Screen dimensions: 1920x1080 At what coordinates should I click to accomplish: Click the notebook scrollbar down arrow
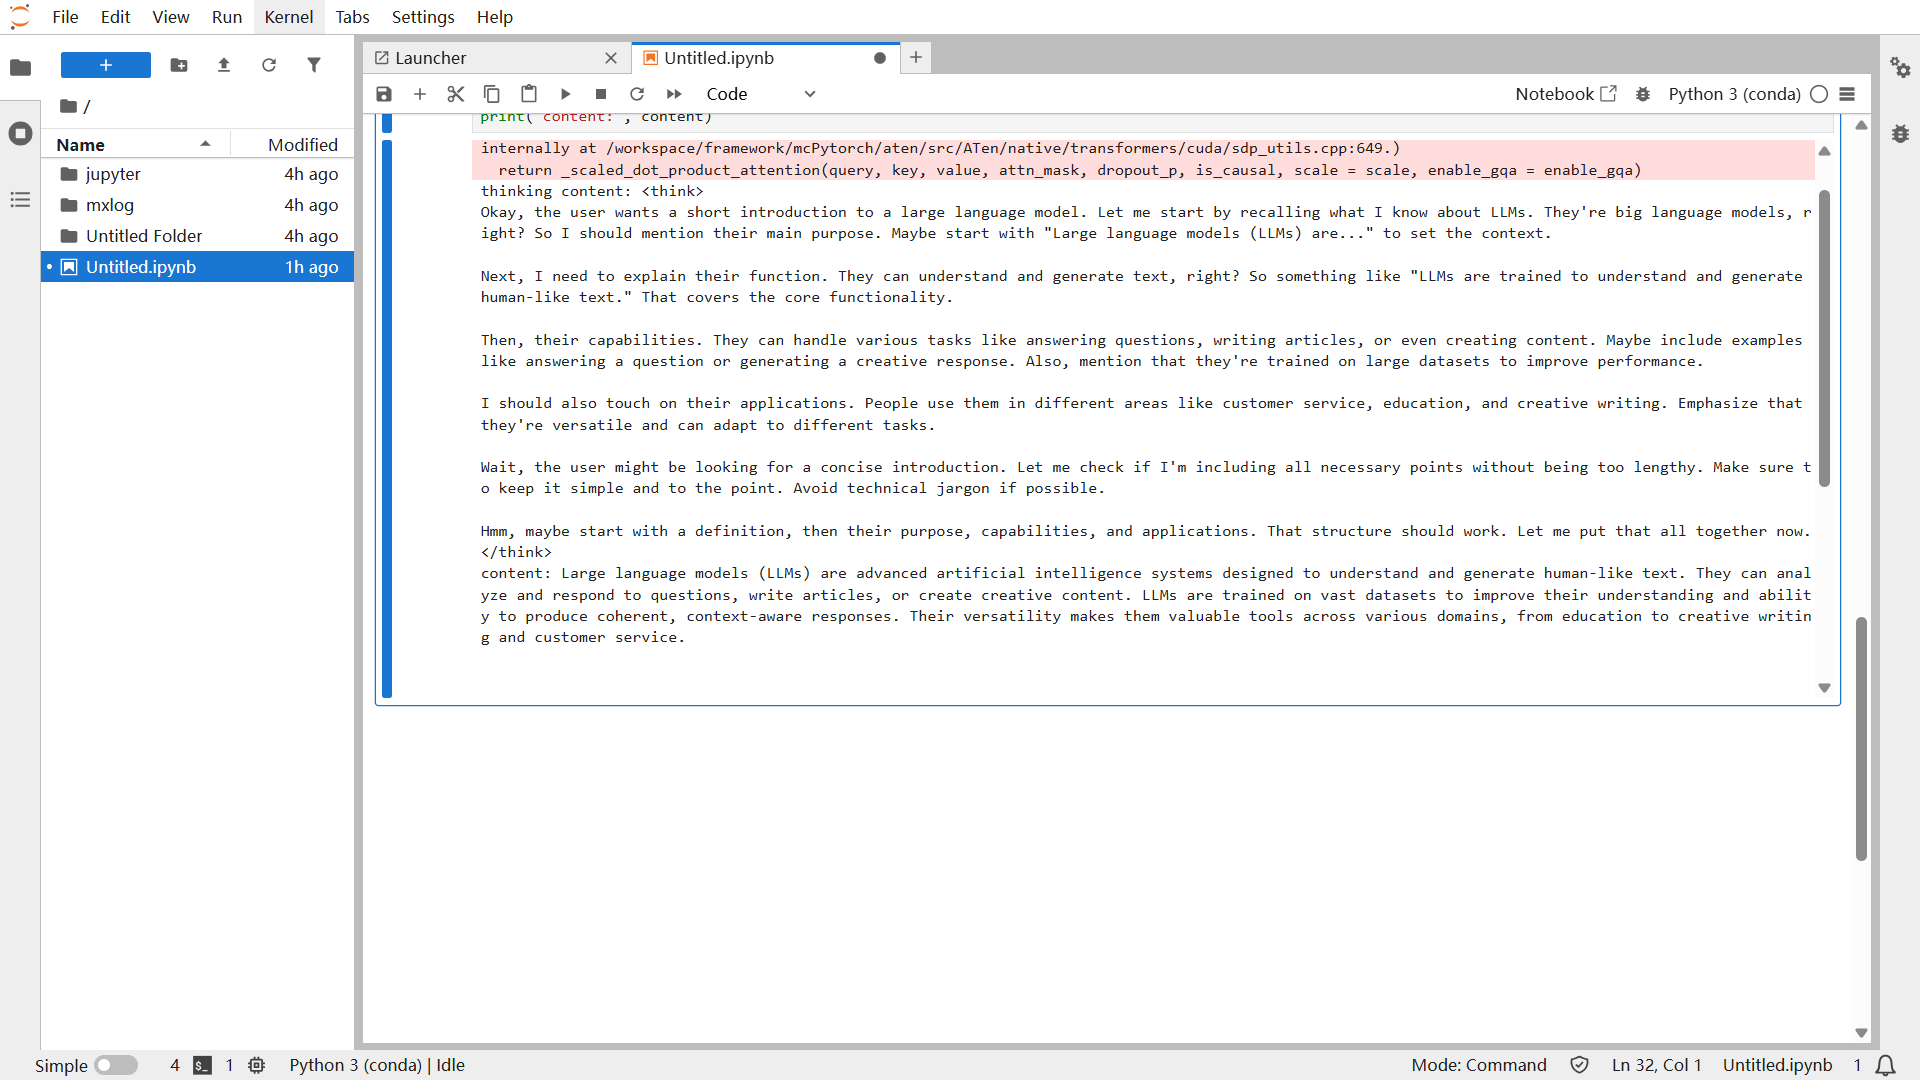(1861, 1033)
